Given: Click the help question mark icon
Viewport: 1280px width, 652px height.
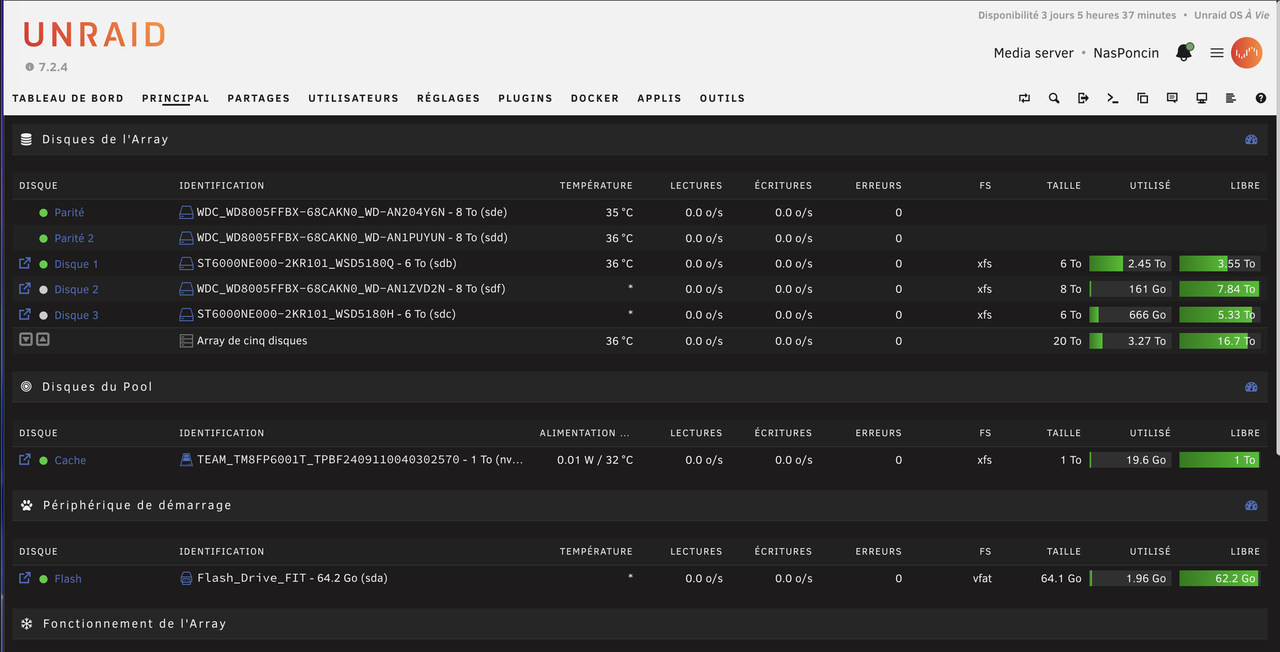Looking at the screenshot, I should click(1260, 98).
